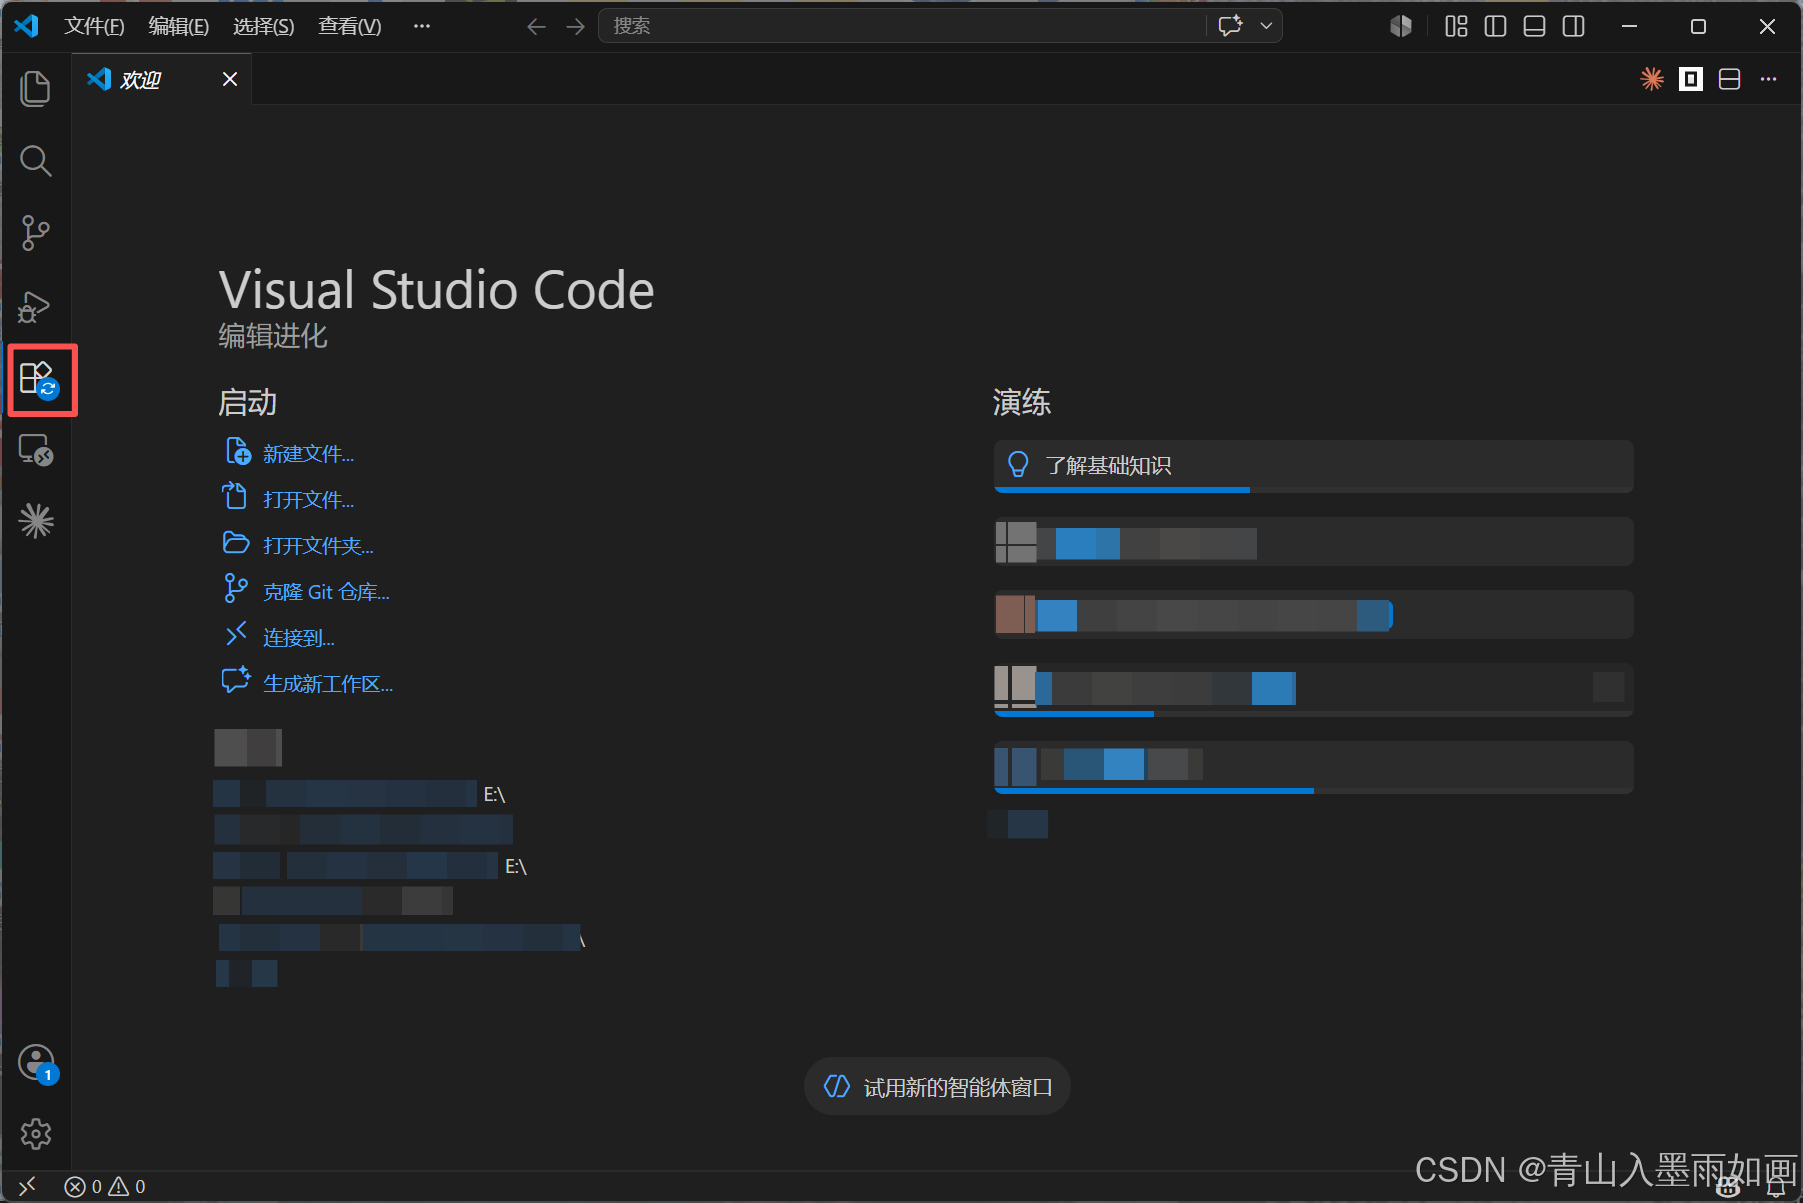Expand the chat dropdown arrow in title bar
This screenshot has width=1803, height=1203.
(x=1266, y=26)
